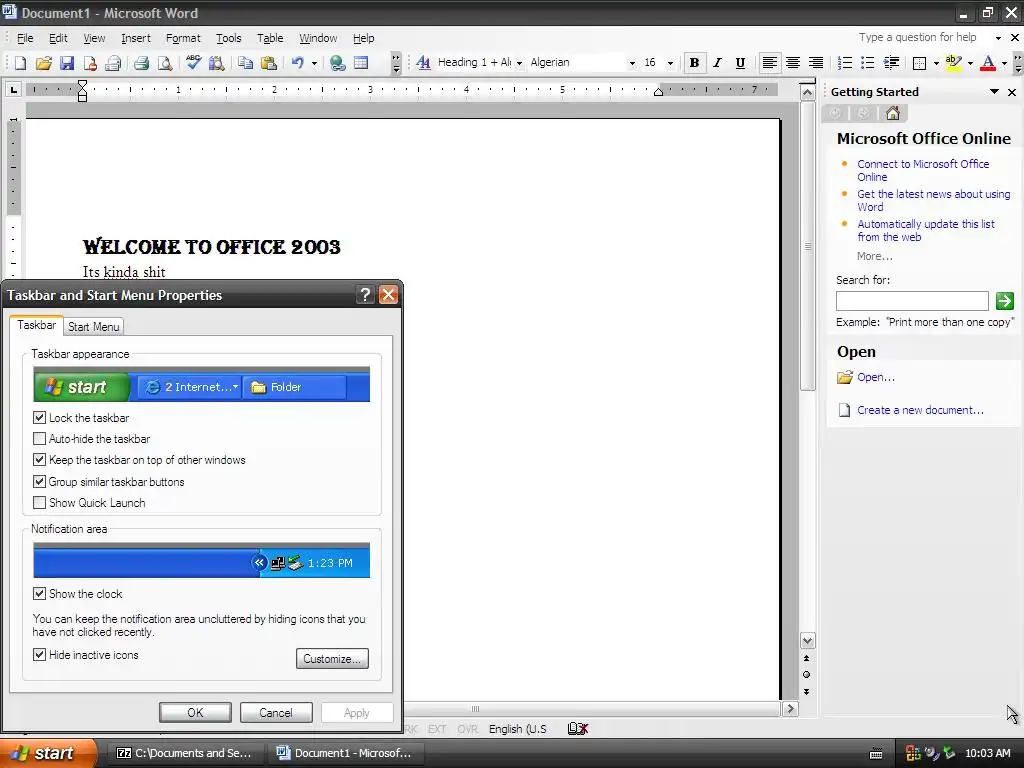Enable Show Quick Launch checkbox

tap(39, 502)
